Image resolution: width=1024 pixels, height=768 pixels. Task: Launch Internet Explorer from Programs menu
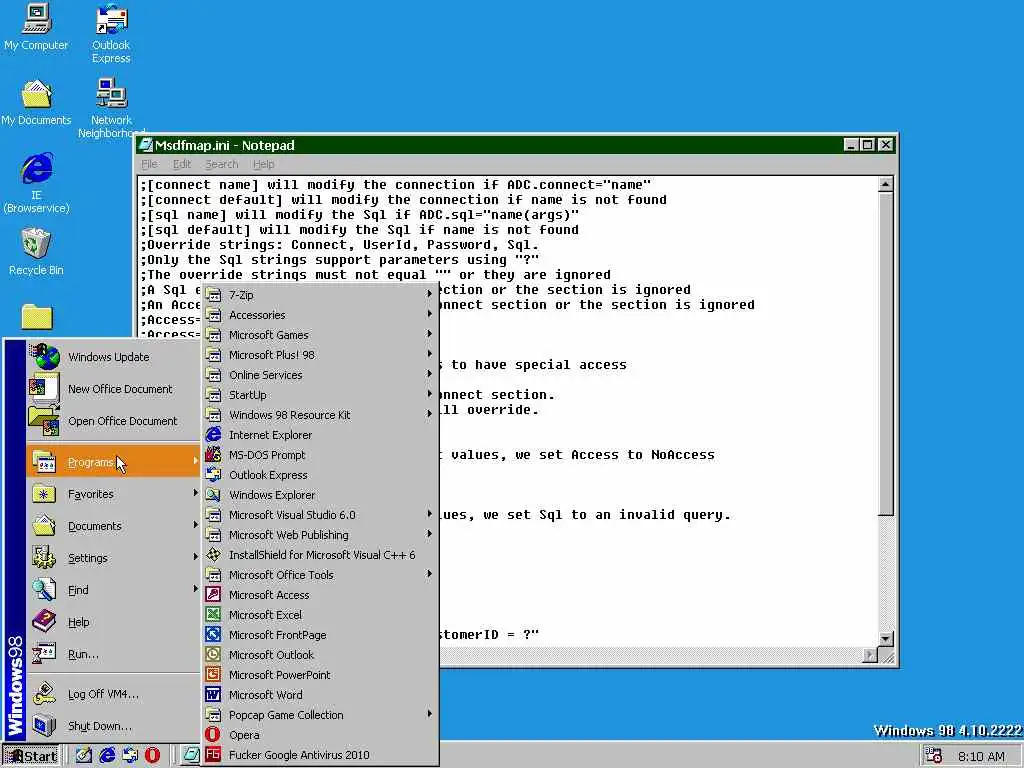point(320,435)
